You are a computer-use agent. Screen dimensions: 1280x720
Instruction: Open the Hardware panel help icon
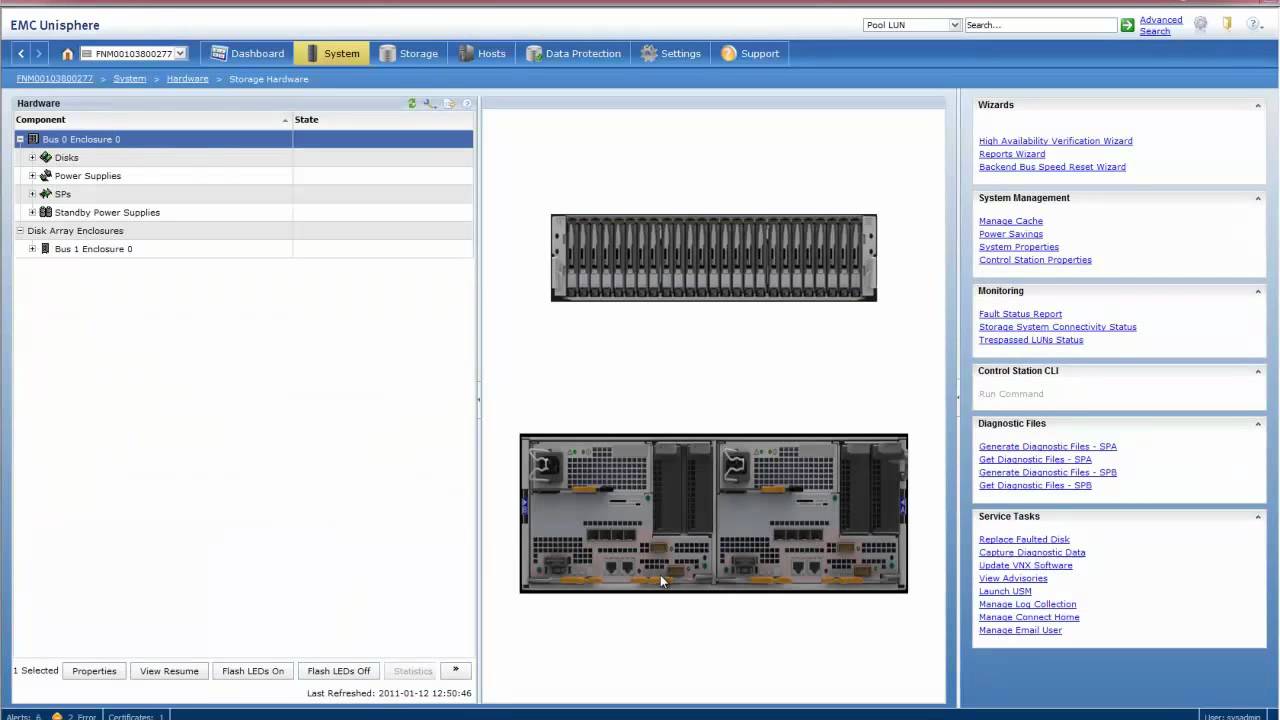click(466, 103)
